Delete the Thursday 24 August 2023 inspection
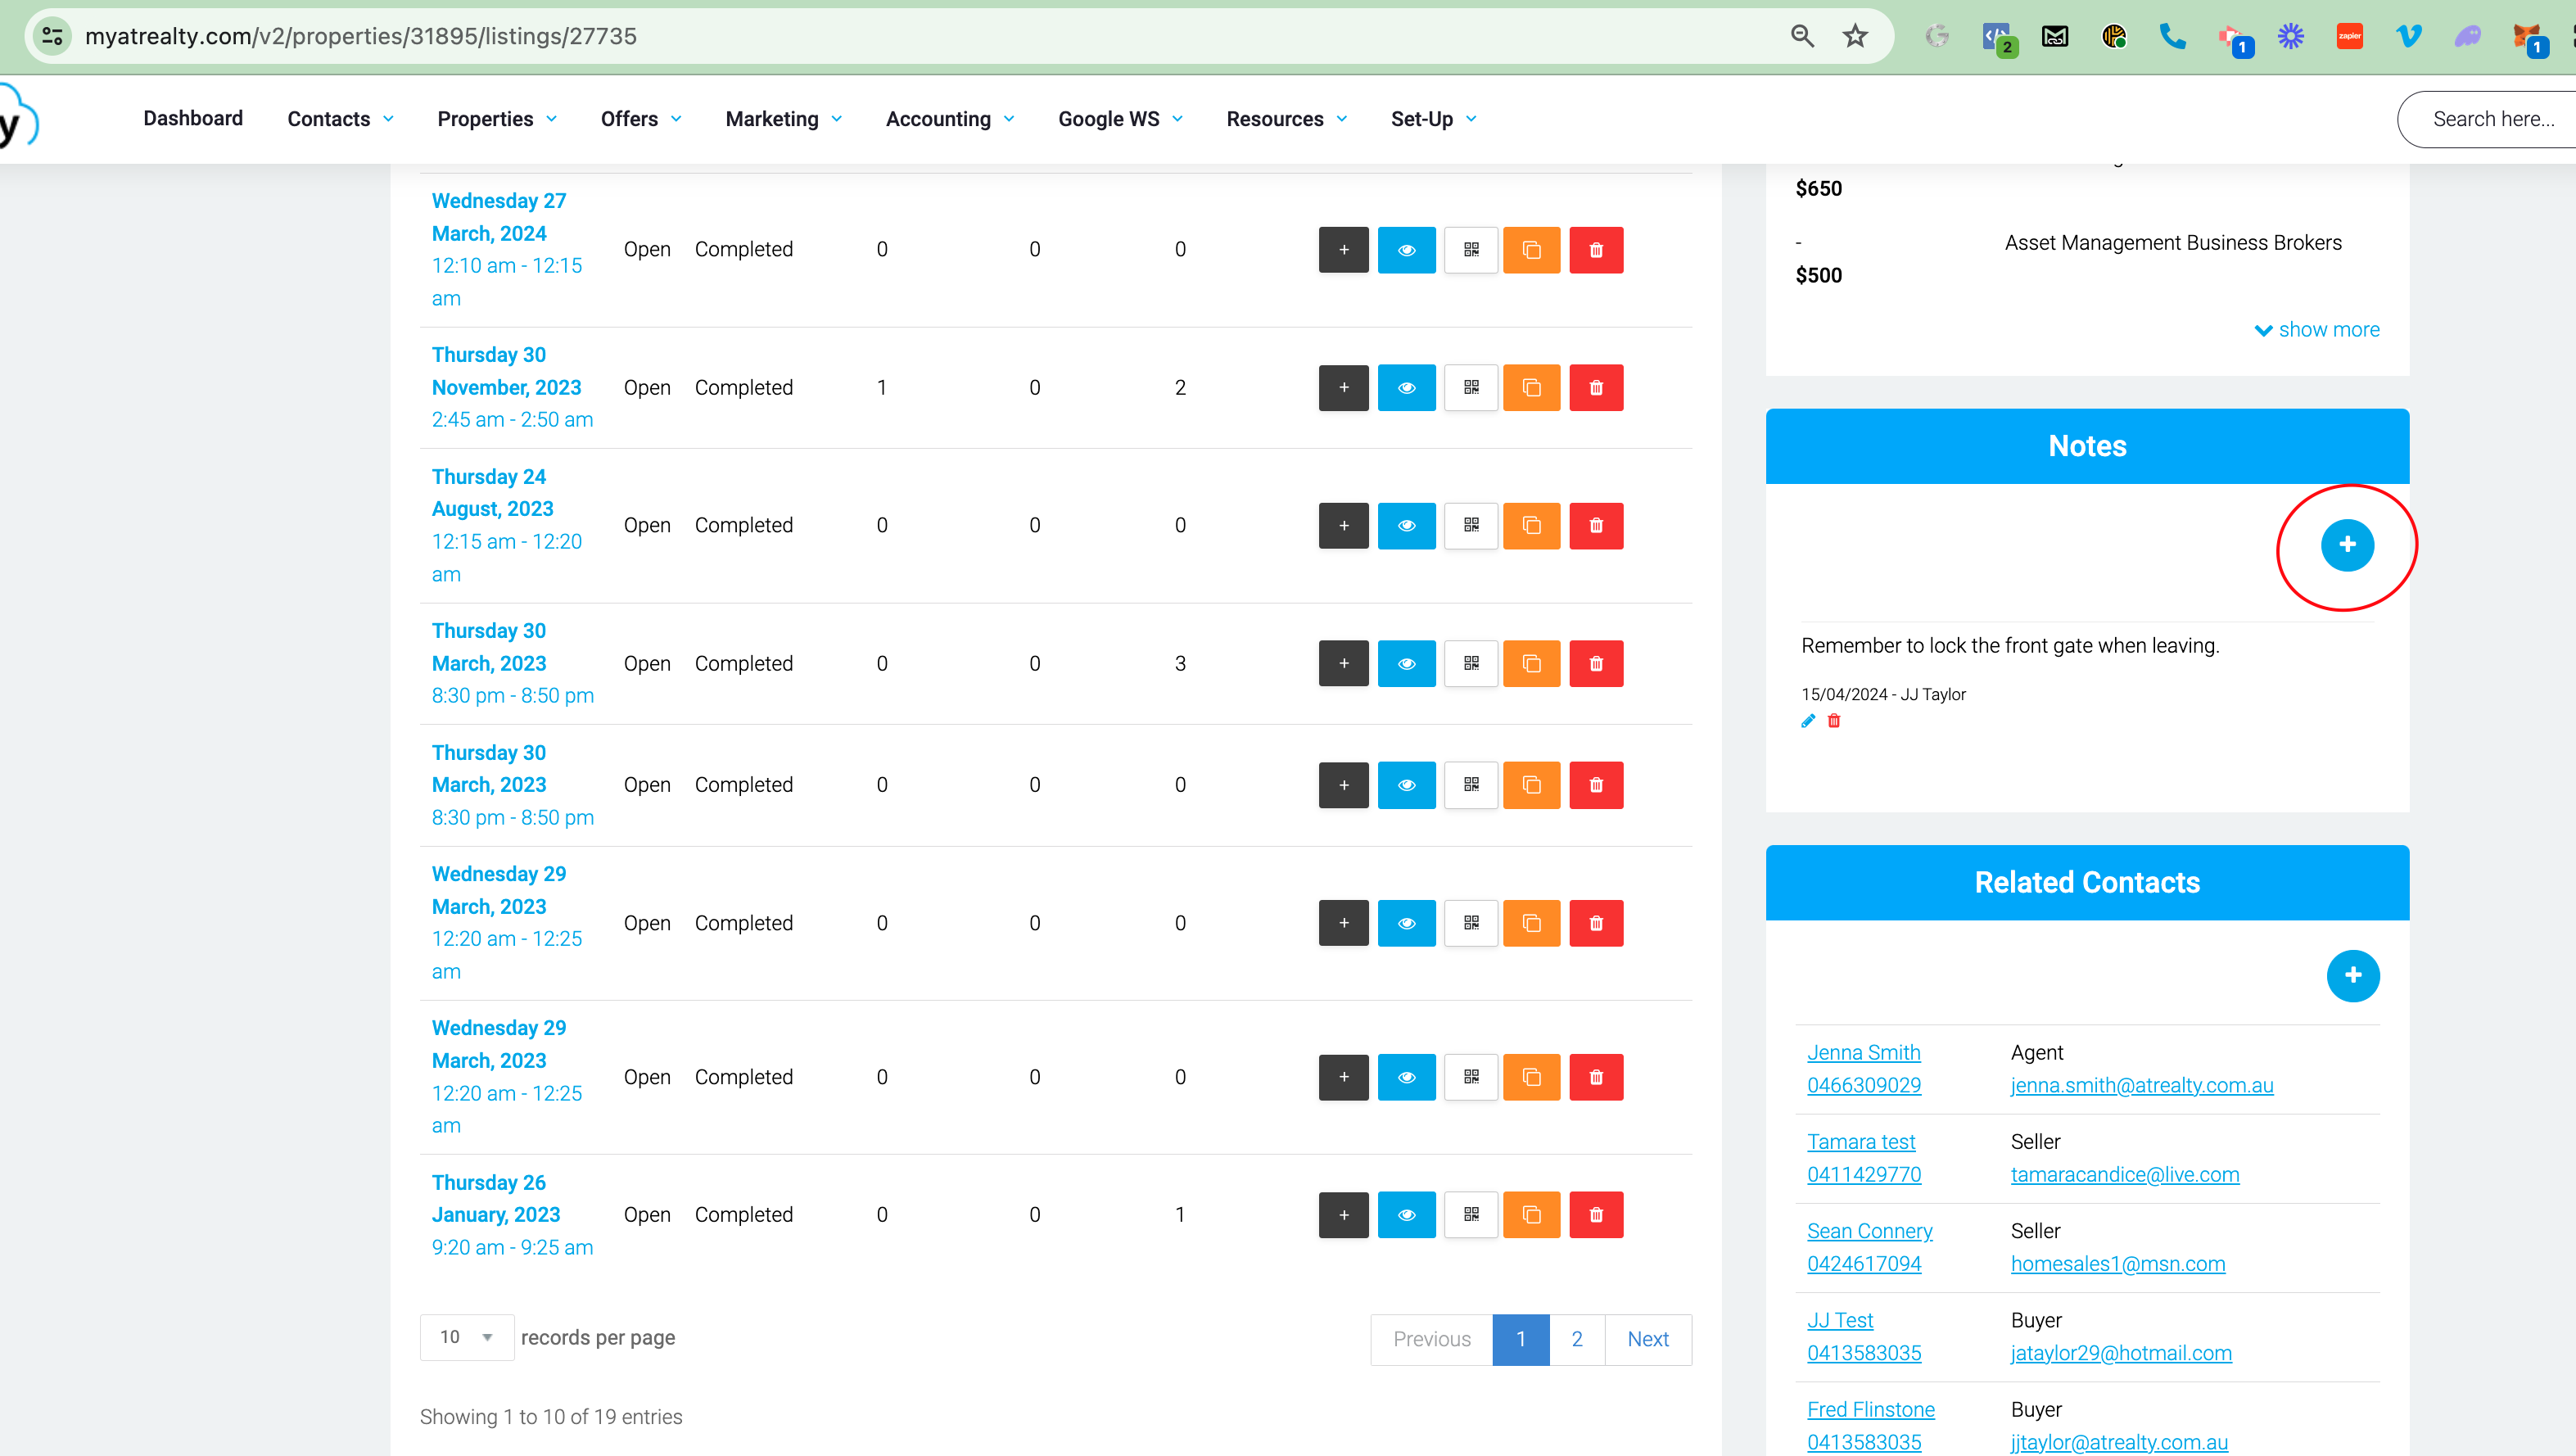The image size is (2576, 1456). point(1596,526)
